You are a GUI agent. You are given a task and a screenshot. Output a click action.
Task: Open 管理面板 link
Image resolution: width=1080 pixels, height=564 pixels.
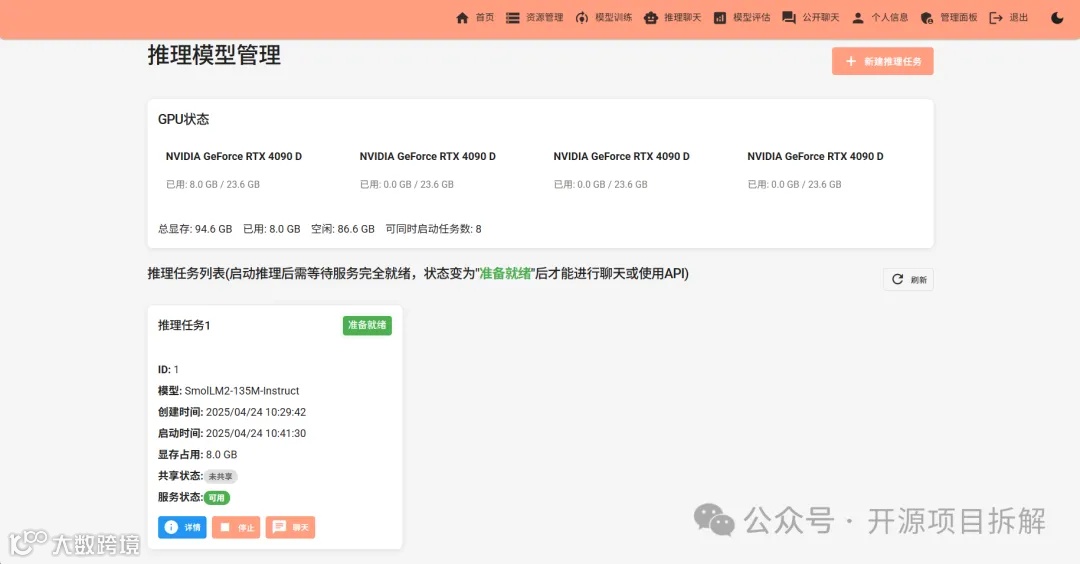tap(959, 18)
